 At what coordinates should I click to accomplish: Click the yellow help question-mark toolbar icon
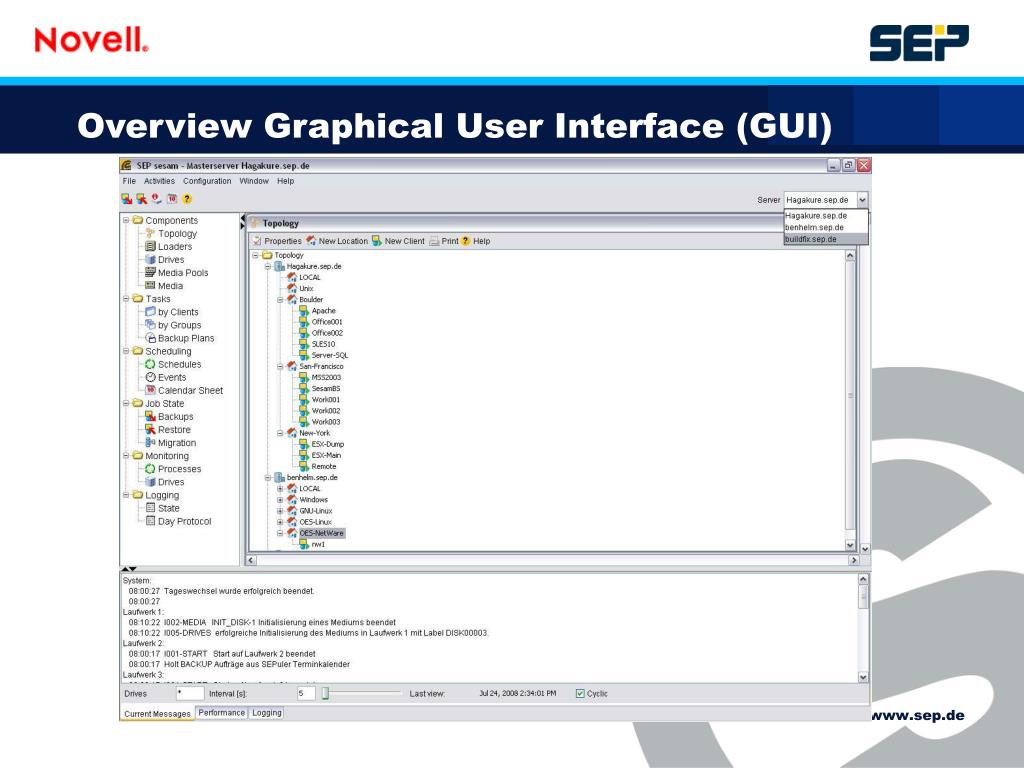point(187,199)
